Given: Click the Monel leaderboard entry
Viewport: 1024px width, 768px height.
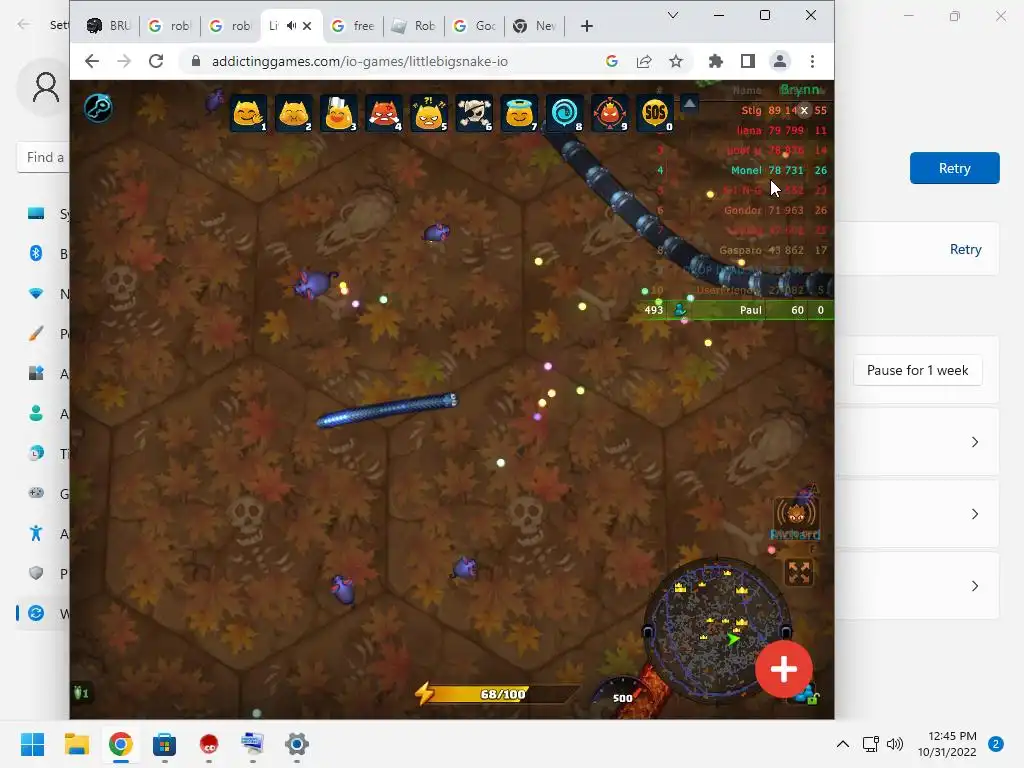Looking at the screenshot, I should tap(743, 170).
